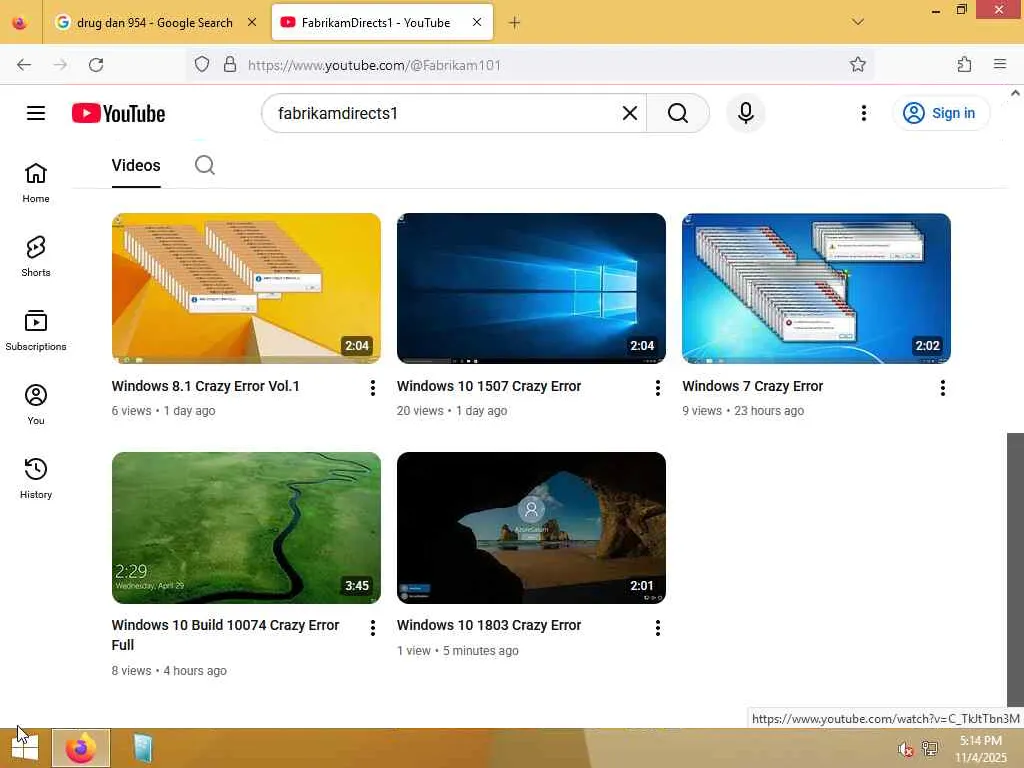Open History in the sidebar
Viewport: 1024px width, 768px height.
36,478
